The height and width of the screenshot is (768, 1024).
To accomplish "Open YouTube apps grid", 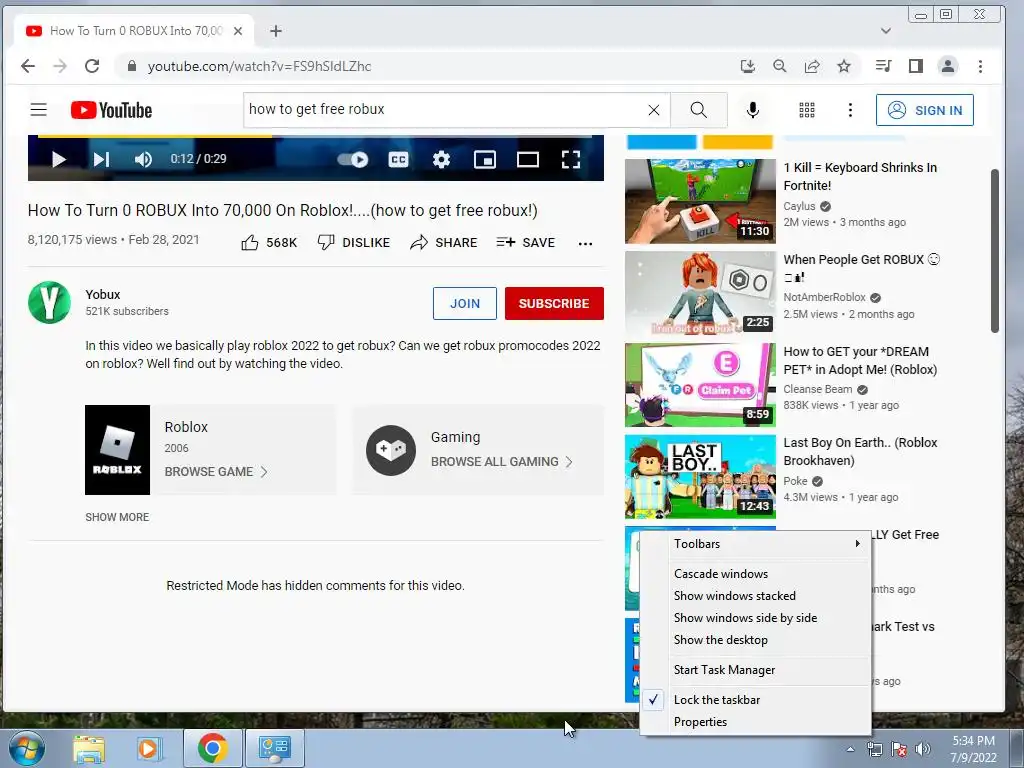I will pyautogui.click(x=807, y=110).
